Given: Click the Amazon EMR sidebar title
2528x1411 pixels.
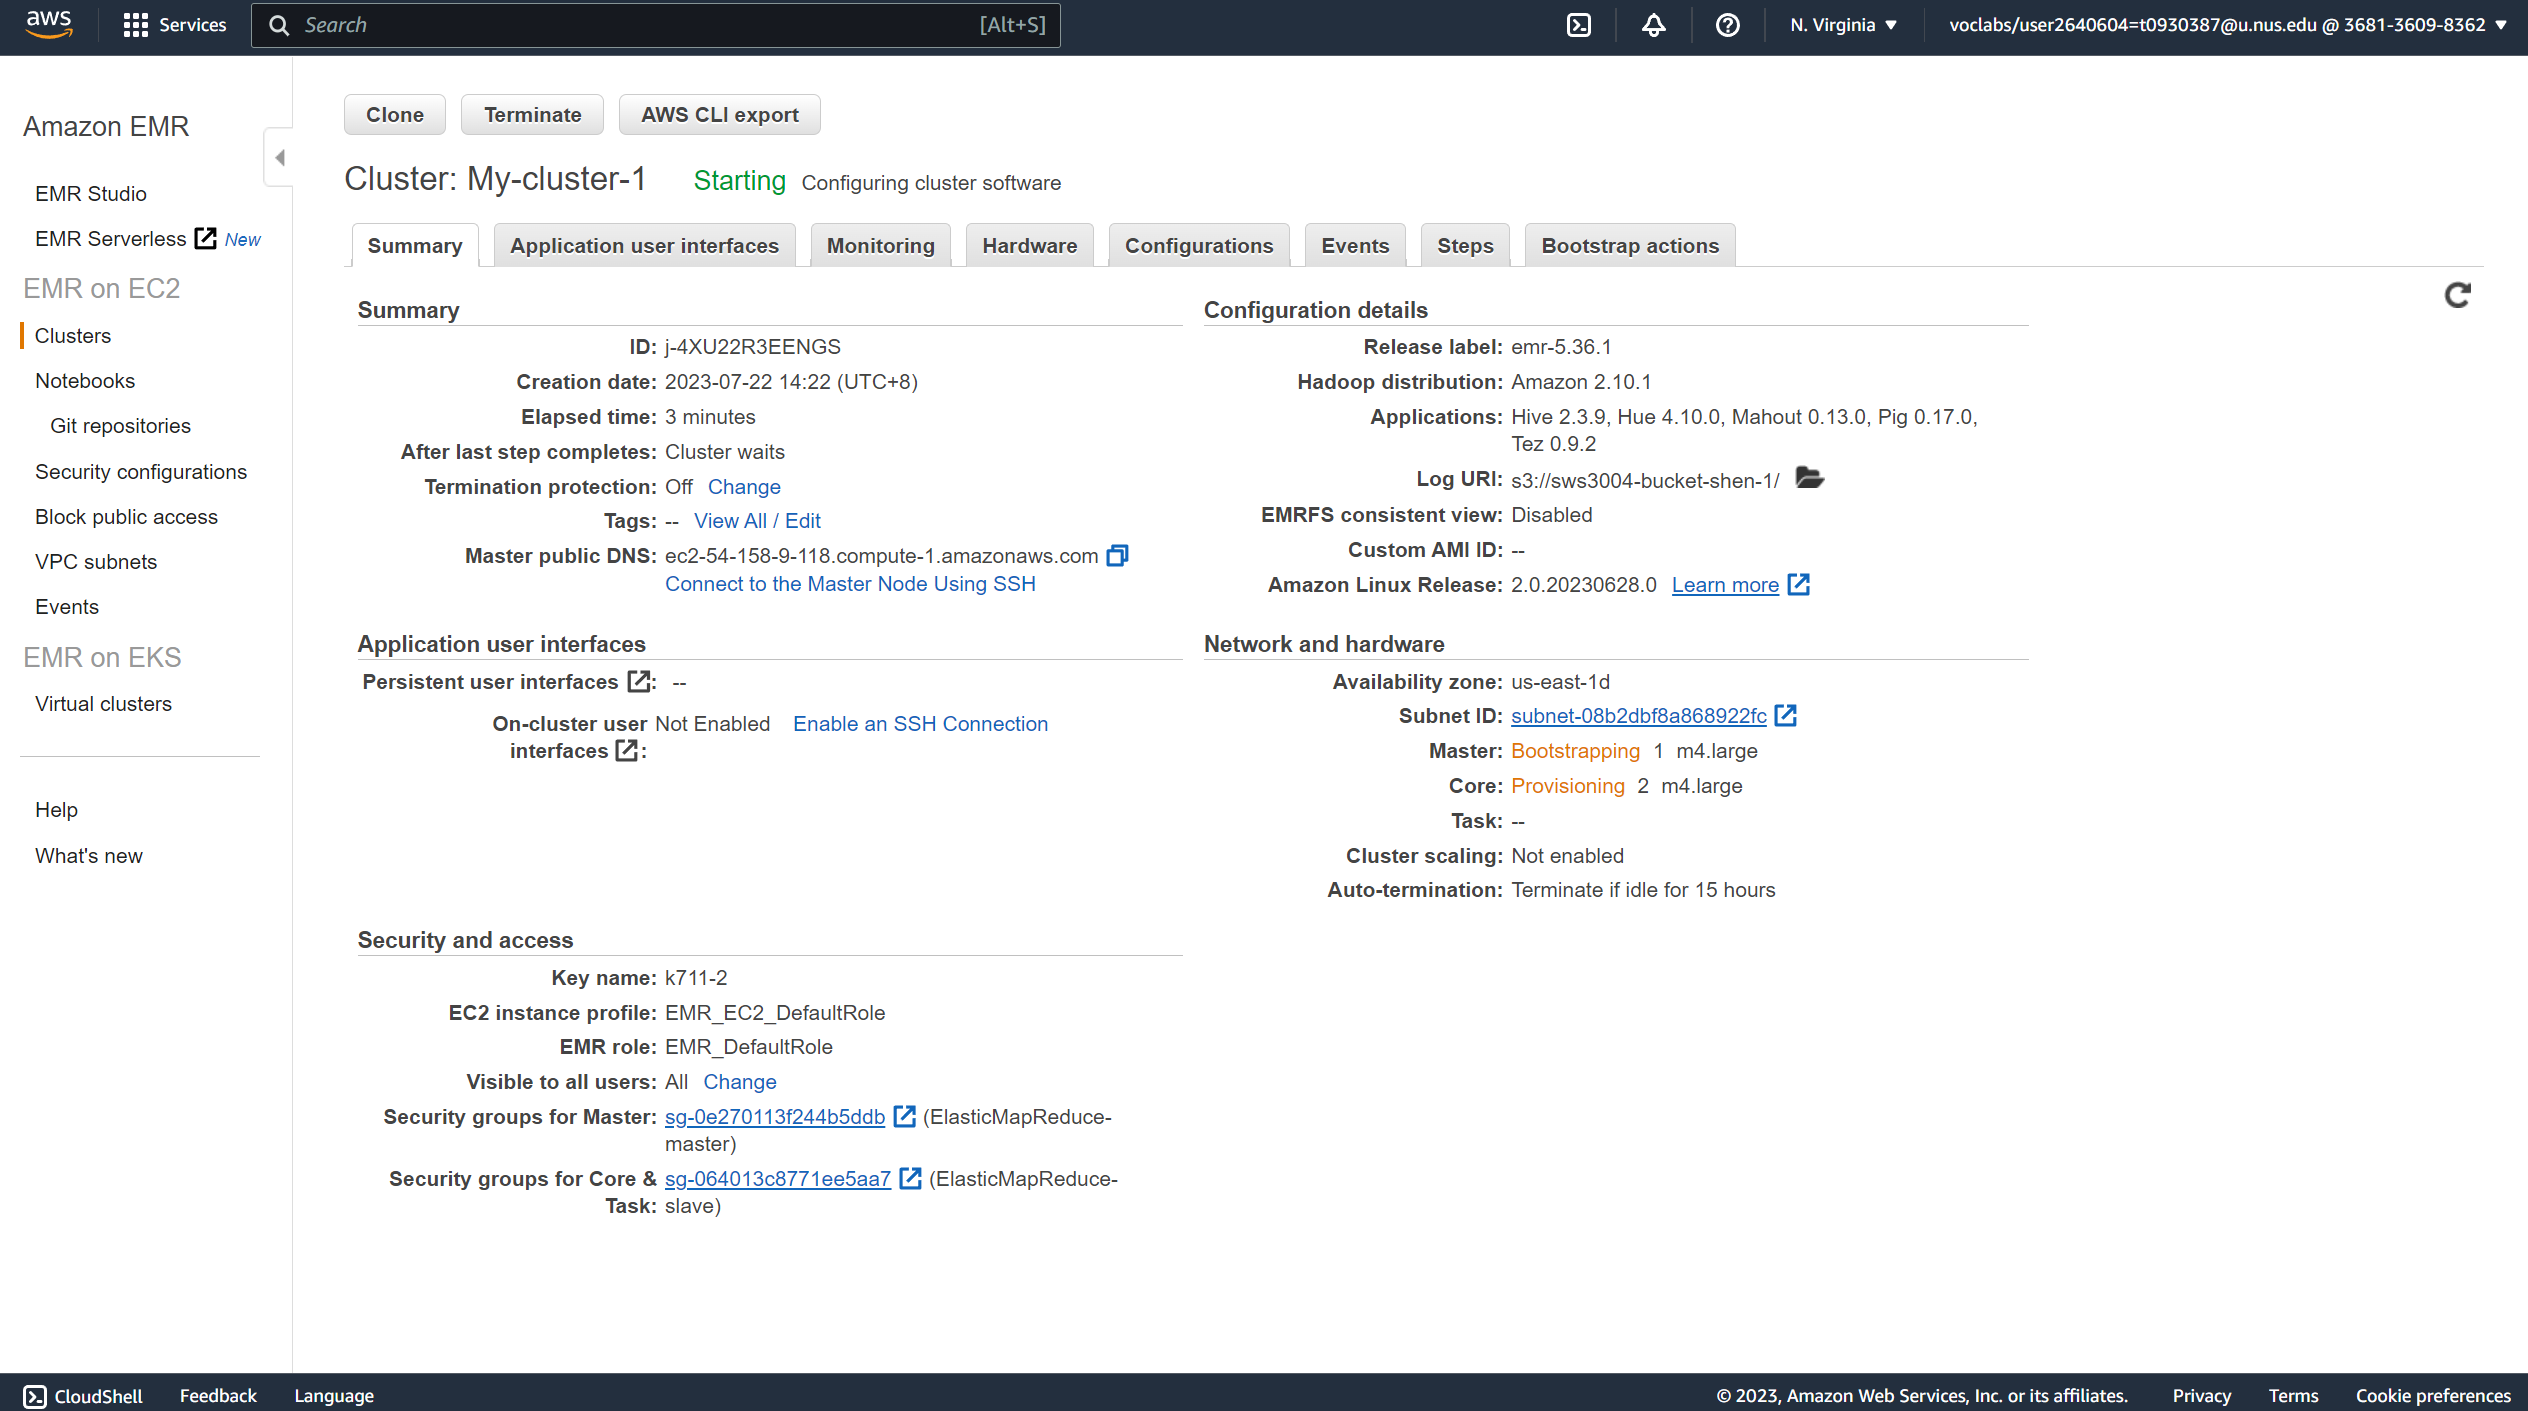Looking at the screenshot, I should (106, 127).
